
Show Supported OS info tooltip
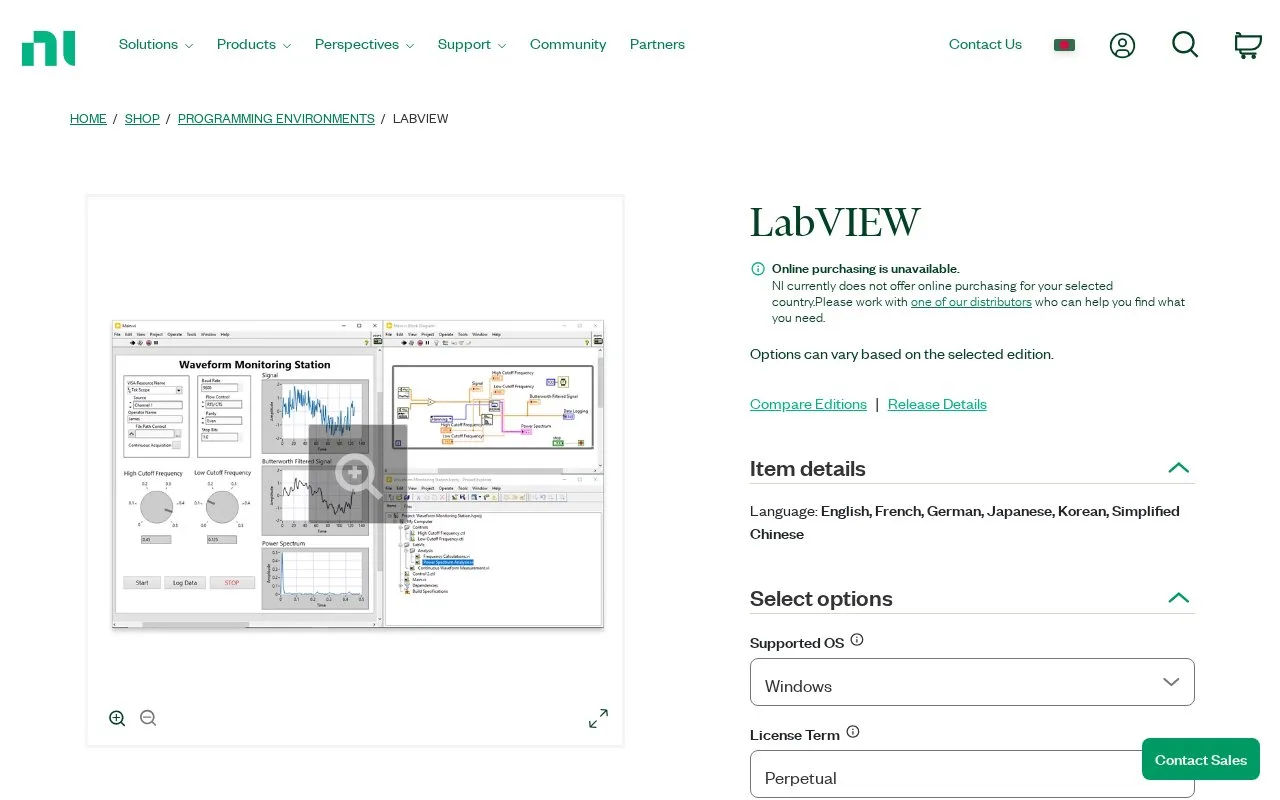(857, 640)
